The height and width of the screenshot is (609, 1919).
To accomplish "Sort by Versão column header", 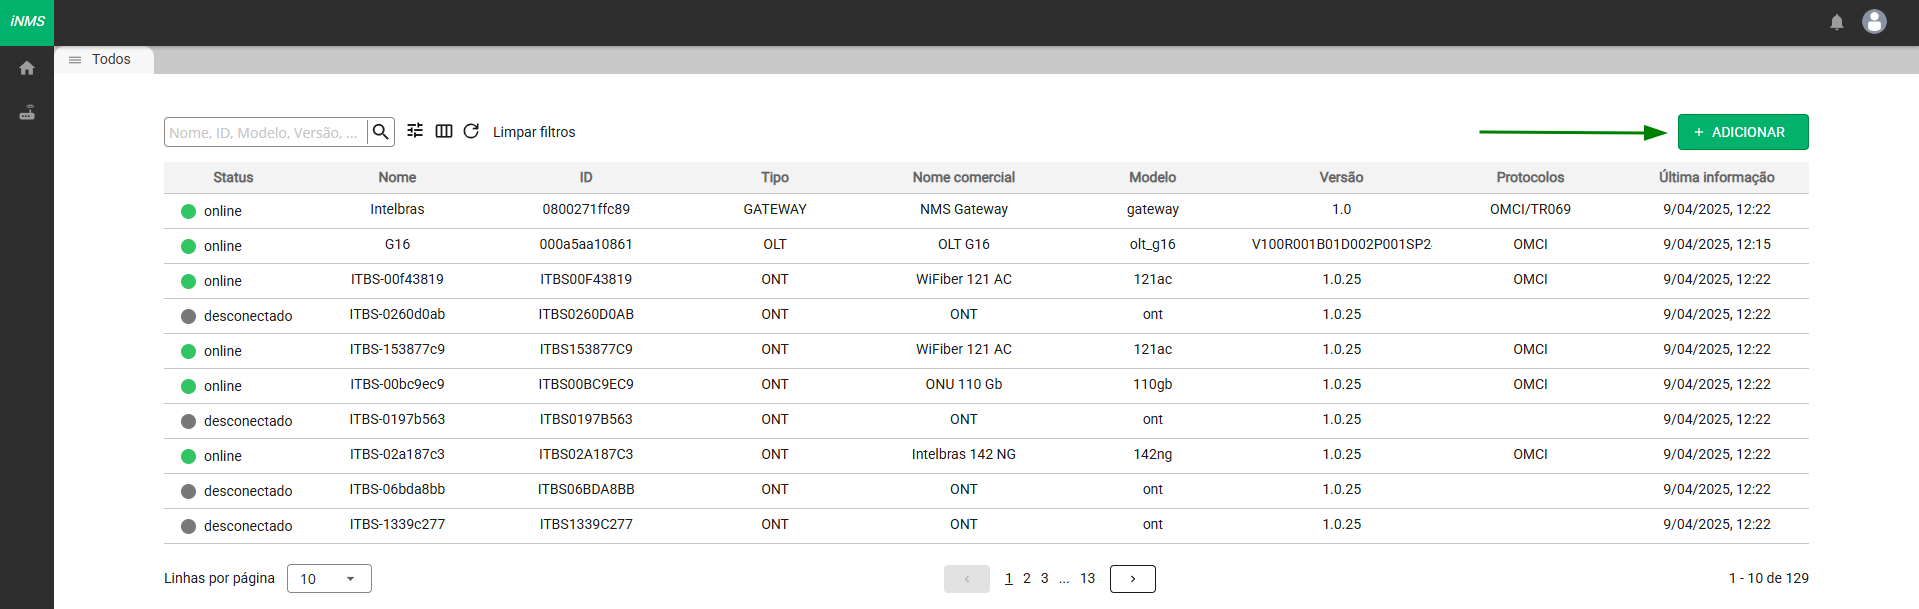I will tap(1341, 177).
